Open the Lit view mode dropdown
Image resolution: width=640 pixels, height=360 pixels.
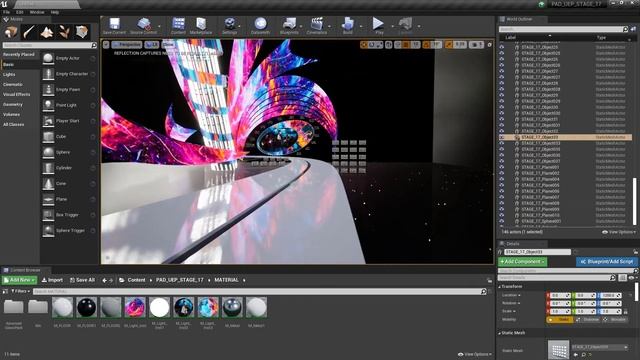point(151,44)
